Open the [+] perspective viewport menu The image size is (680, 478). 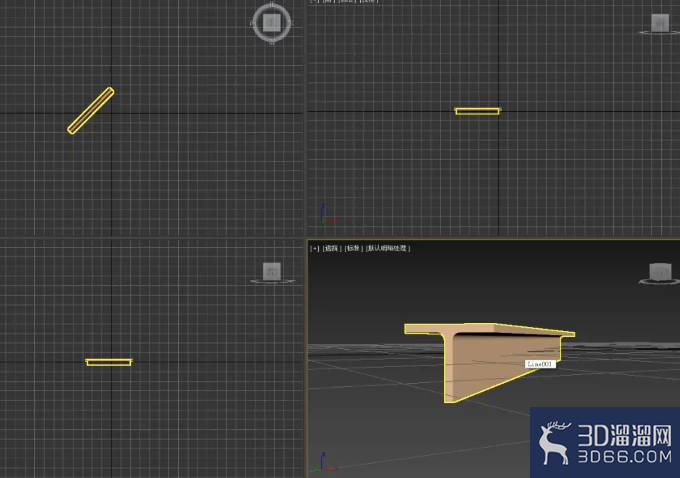click(x=315, y=248)
